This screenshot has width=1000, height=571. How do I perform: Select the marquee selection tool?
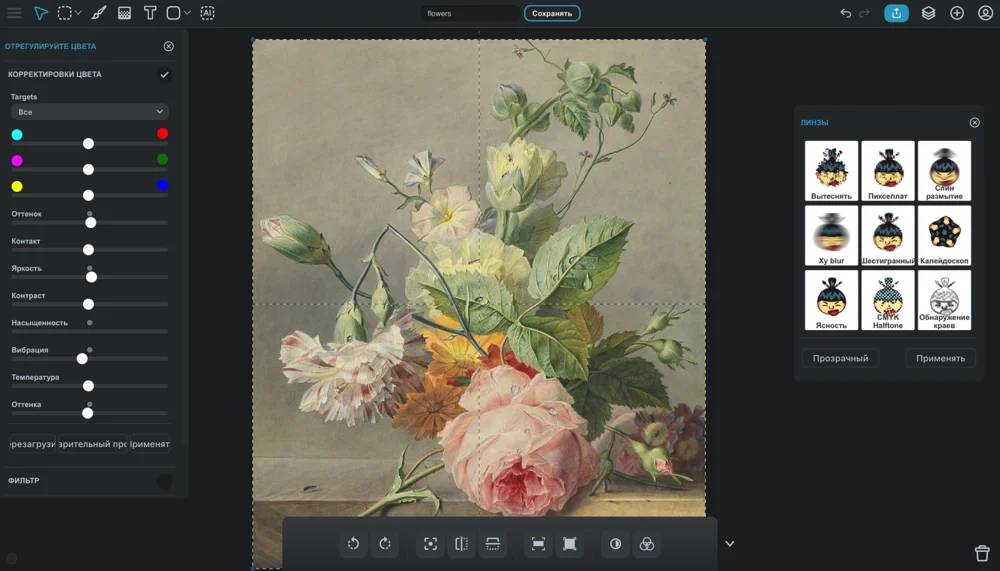(x=64, y=13)
